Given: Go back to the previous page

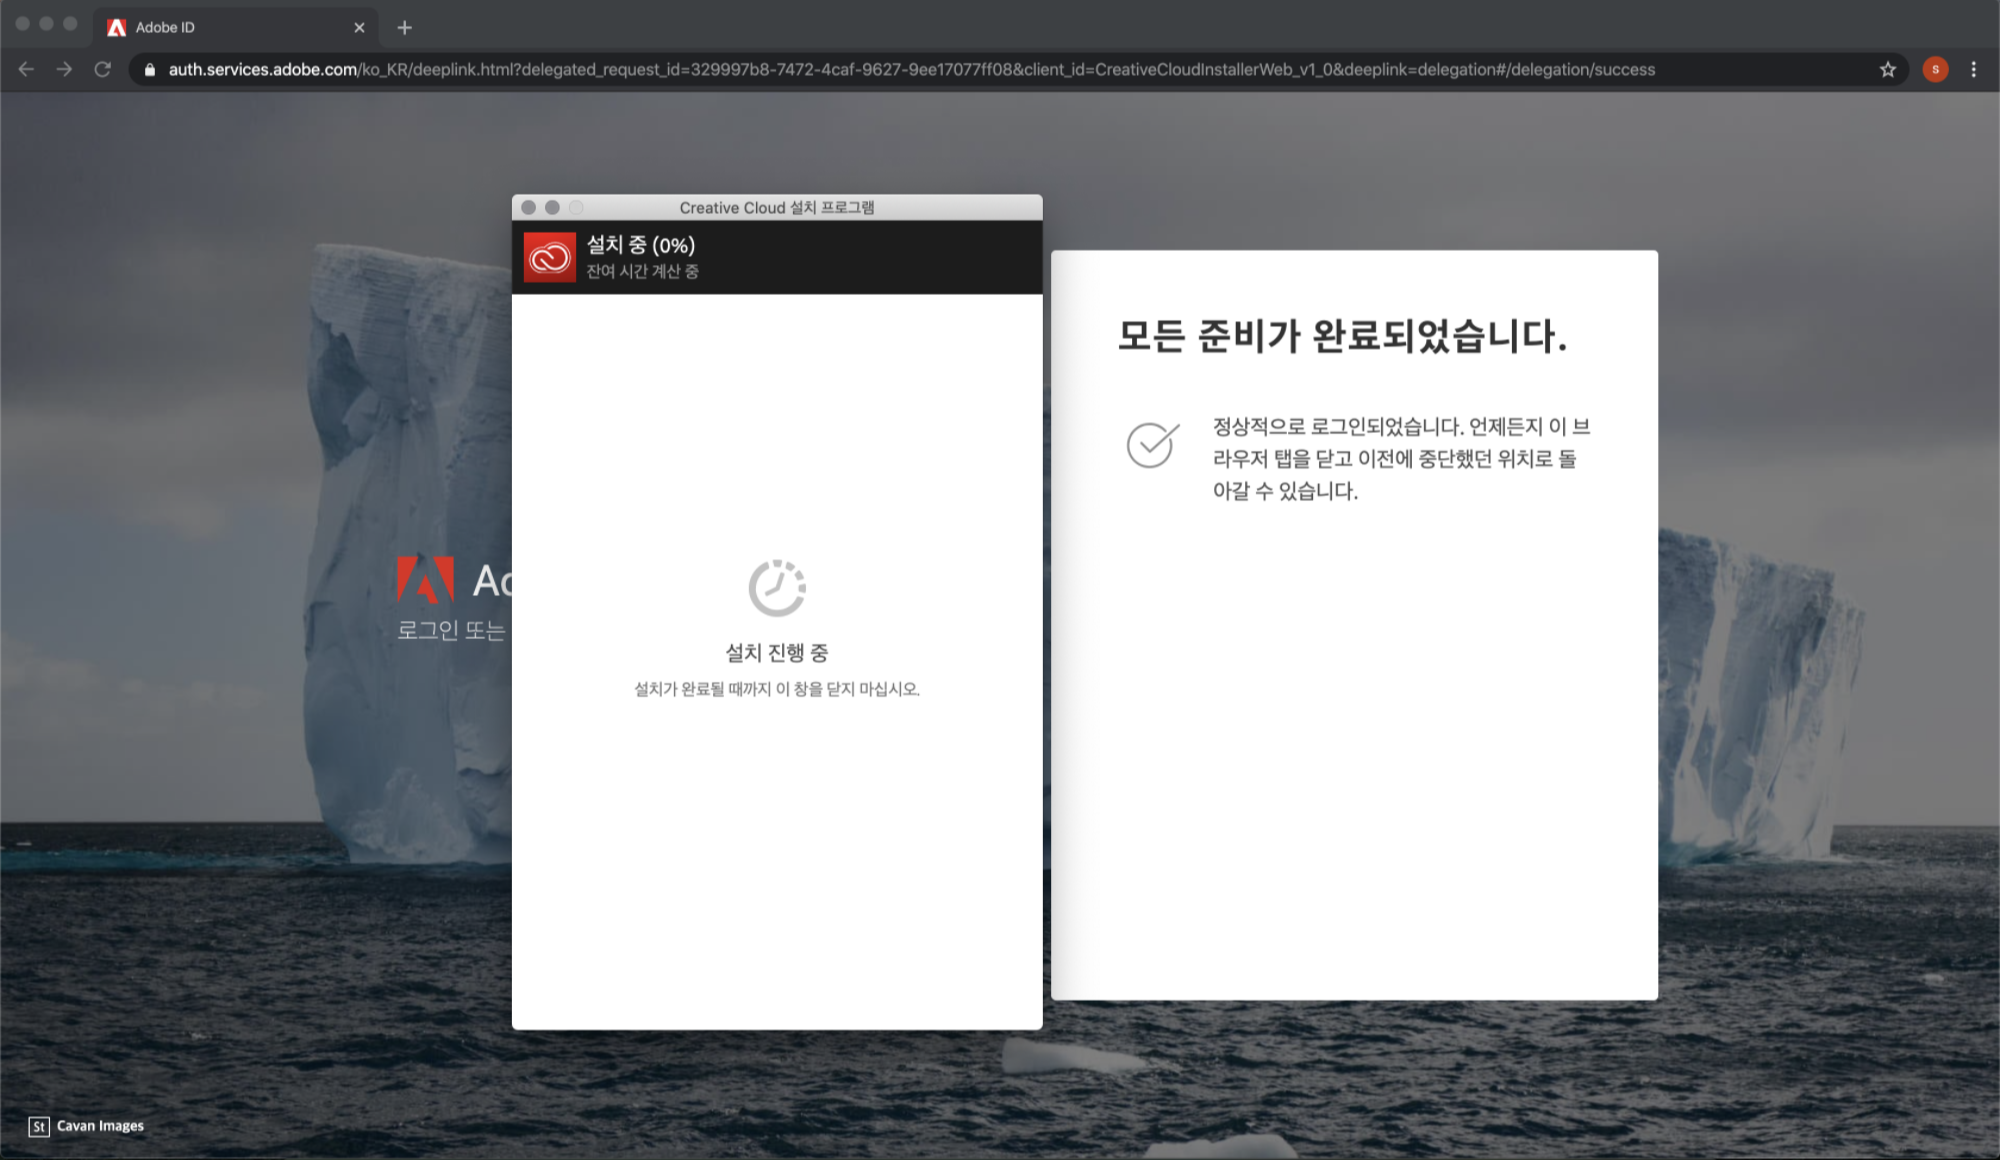Looking at the screenshot, I should 26,69.
